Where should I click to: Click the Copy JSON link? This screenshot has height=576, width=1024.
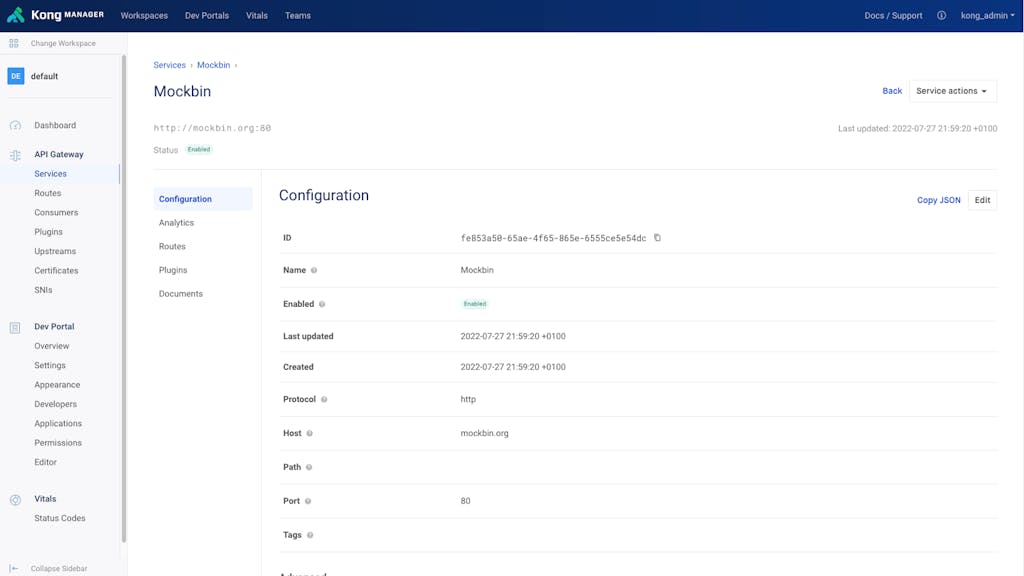pyautogui.click(x=938, y=200)
